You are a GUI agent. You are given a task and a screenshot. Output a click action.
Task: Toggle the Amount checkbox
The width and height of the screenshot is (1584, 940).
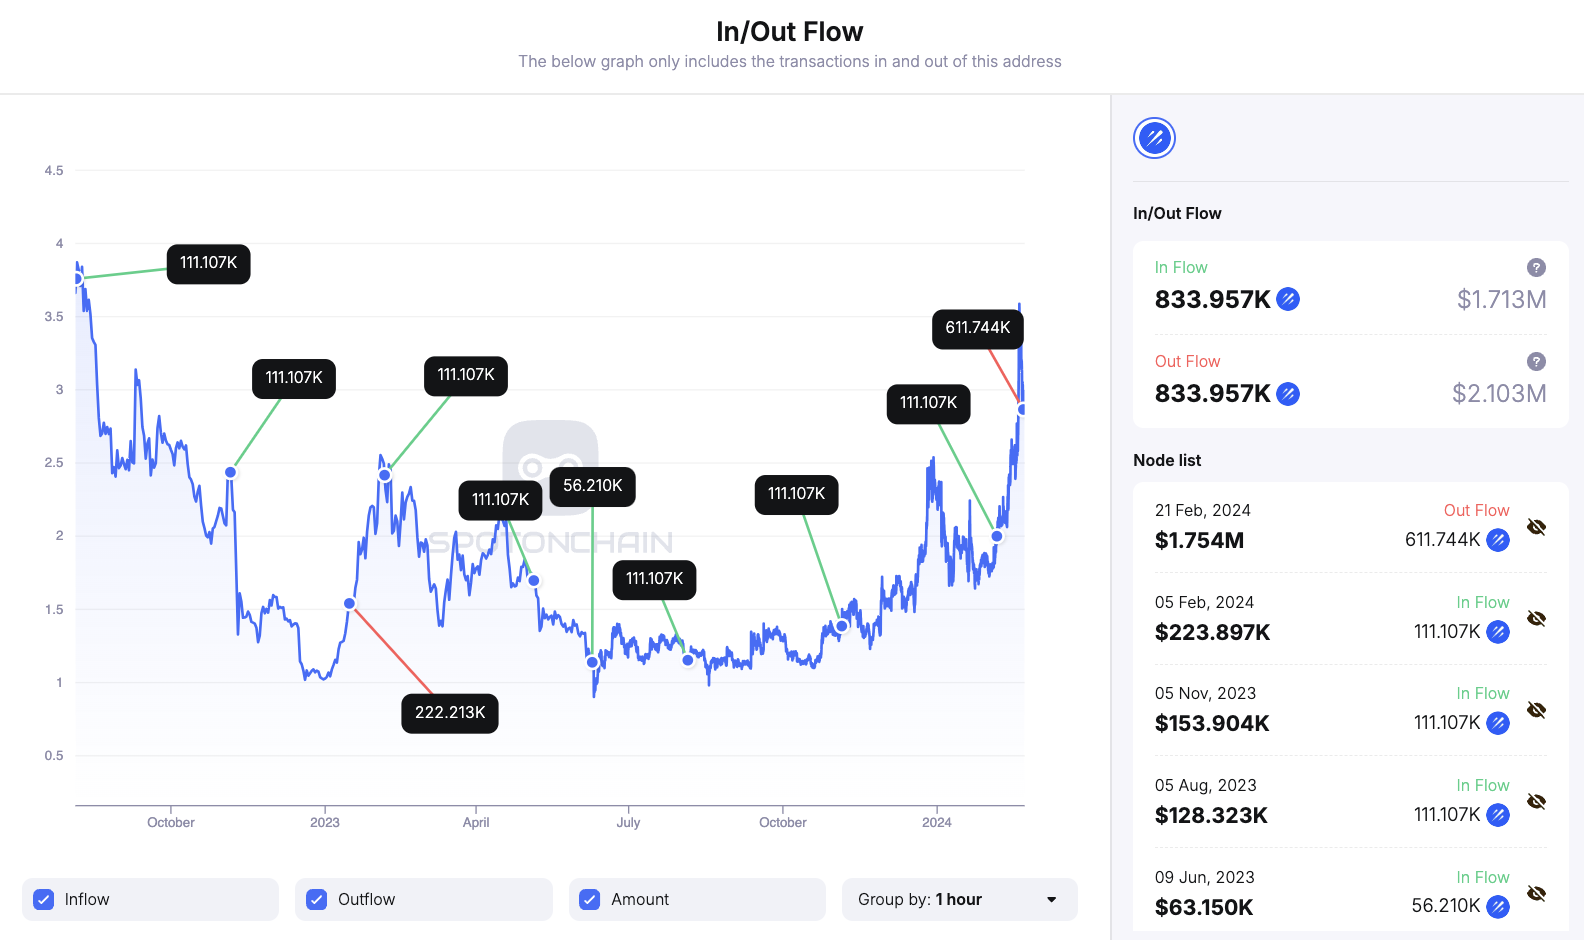tap(590, 899)
